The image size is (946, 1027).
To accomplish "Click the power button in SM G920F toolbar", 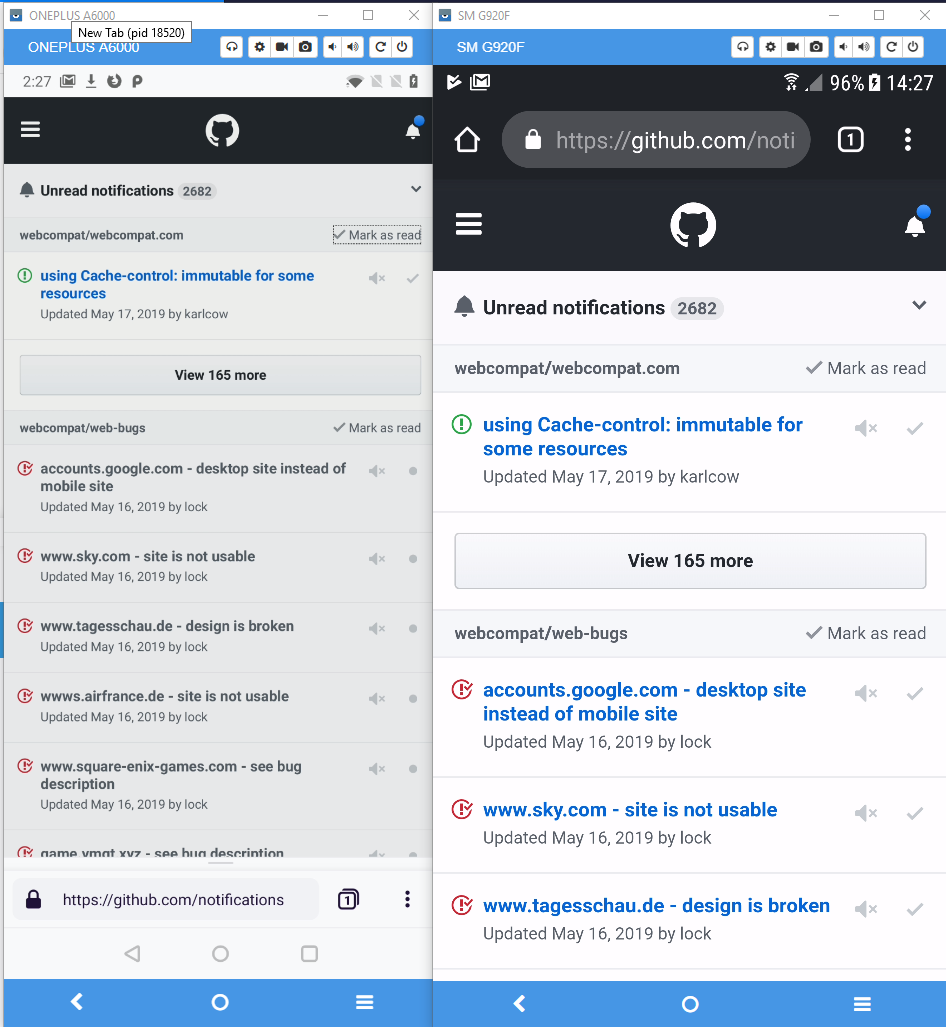I will pos(913,47).
